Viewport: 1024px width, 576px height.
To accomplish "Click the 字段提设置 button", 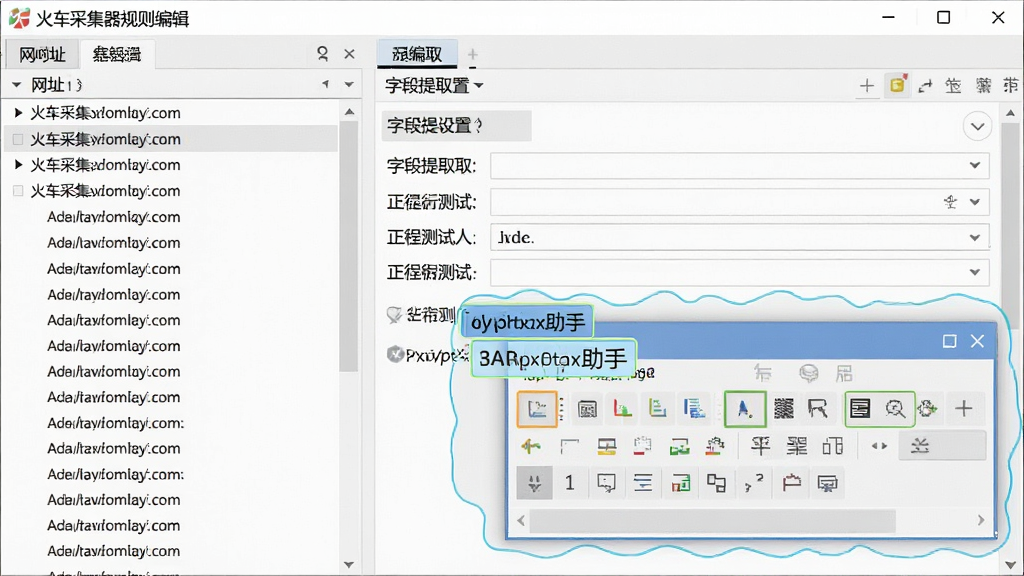I will click(x=456, y=125).
